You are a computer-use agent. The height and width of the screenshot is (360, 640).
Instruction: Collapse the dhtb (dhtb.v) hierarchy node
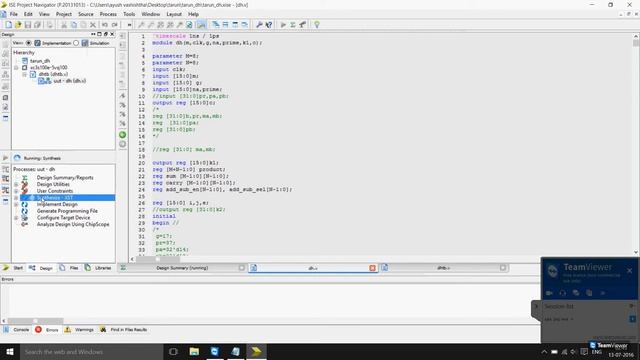24,74
